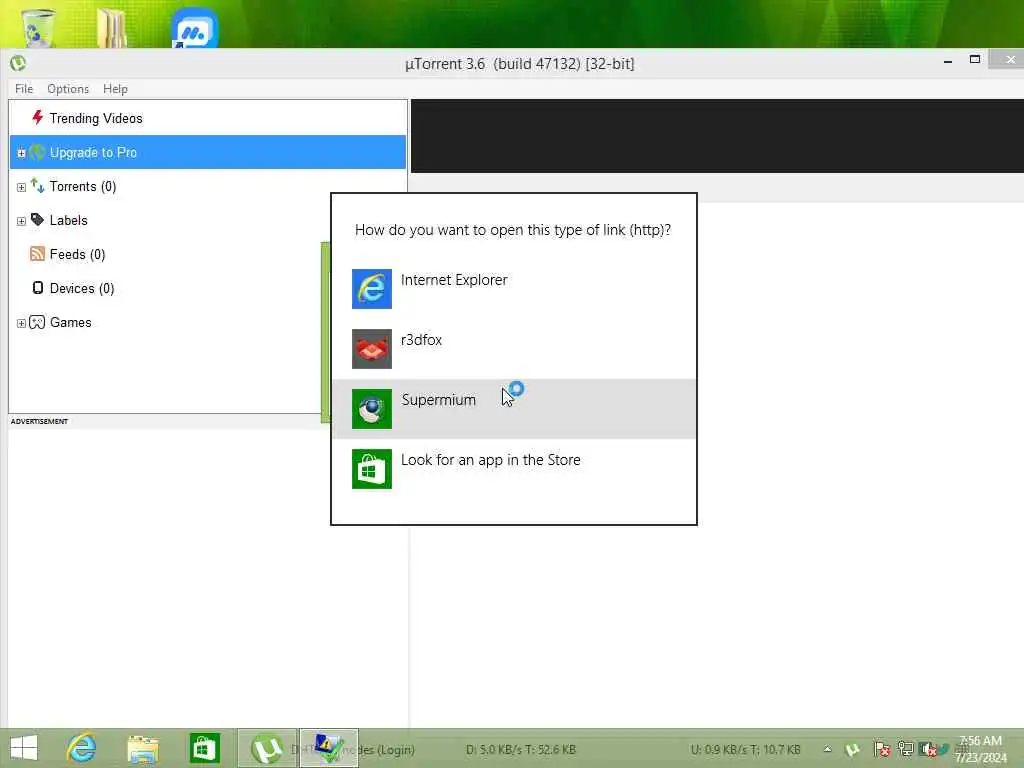Click the Windows Store bag icon in dialog
This screenshot has height=768, width=1024.
coord(372,469)
